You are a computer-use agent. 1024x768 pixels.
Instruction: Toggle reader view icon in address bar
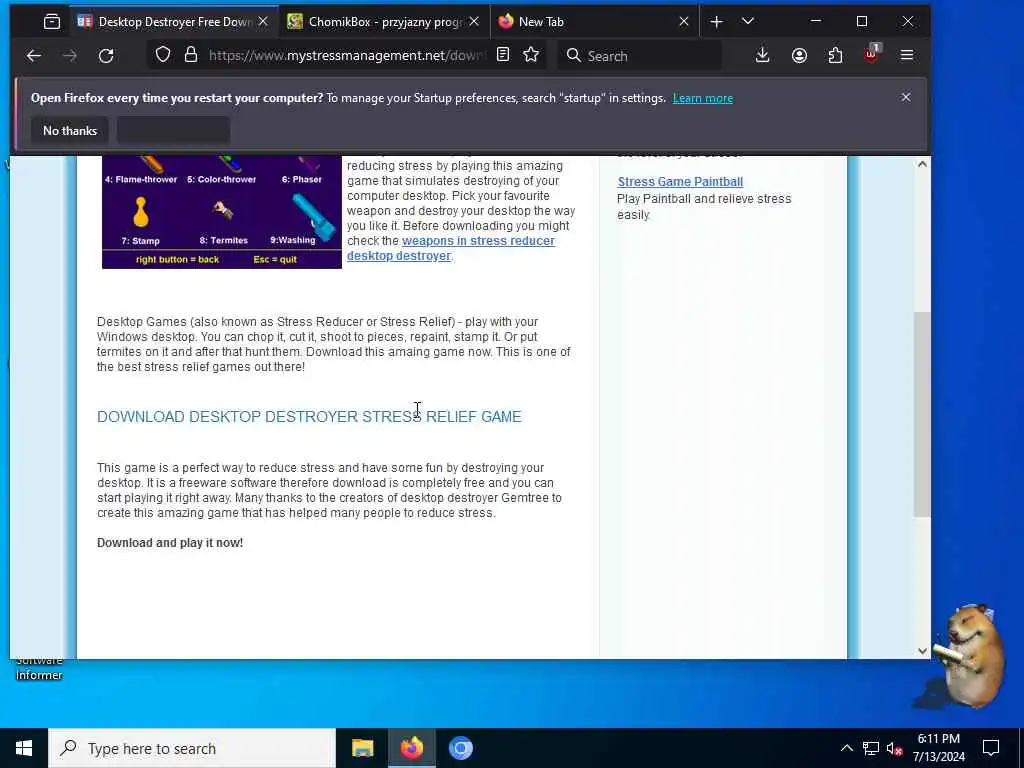coord(502,55)
